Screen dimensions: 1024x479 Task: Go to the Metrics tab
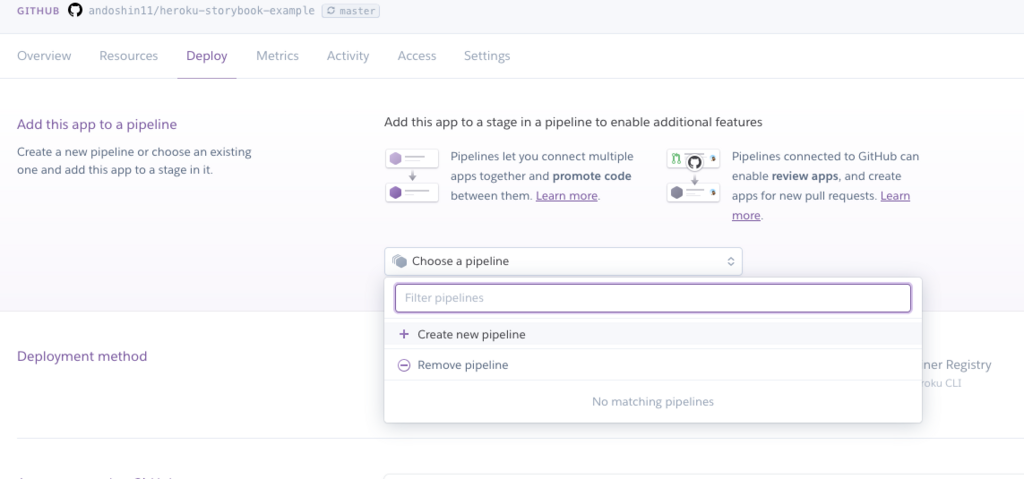(277, 56)
